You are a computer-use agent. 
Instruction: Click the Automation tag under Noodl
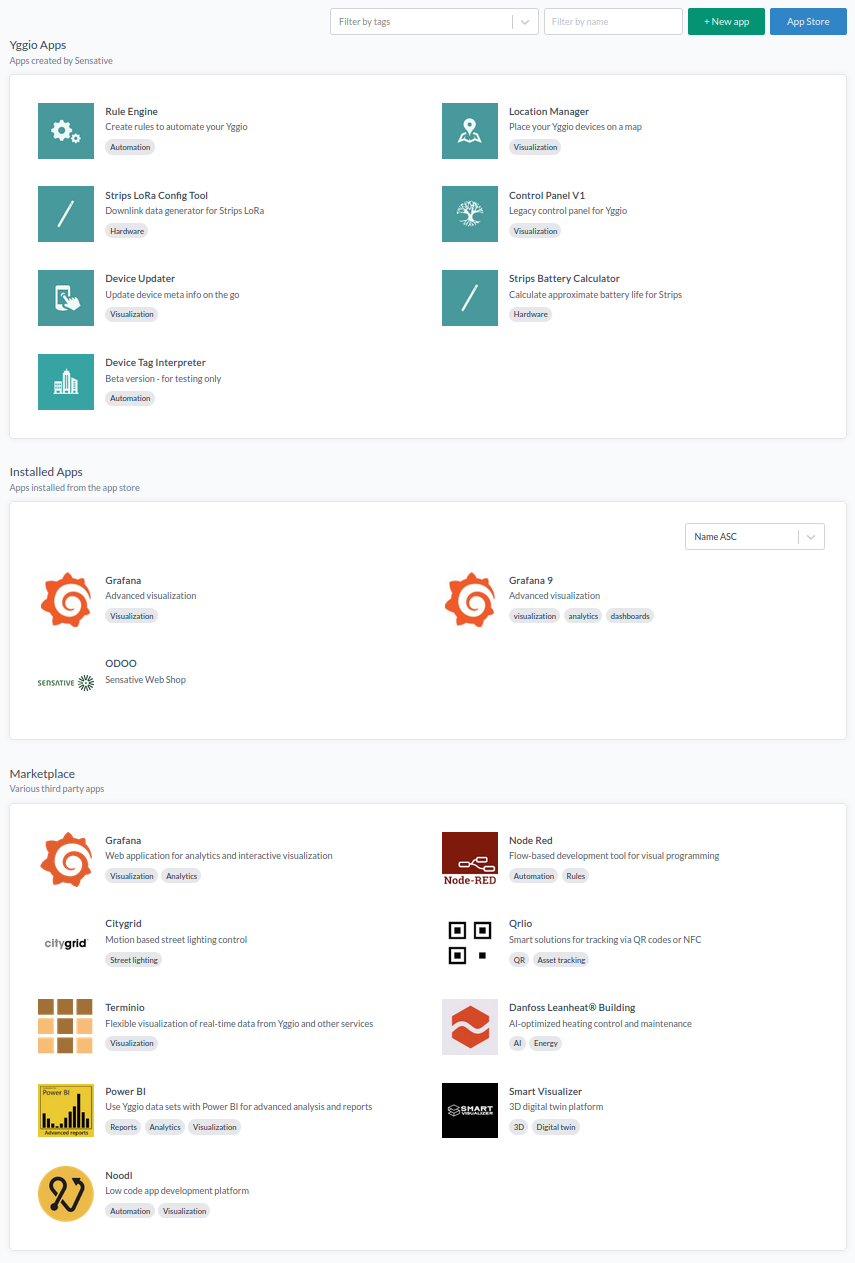(x=130, y=1211)
